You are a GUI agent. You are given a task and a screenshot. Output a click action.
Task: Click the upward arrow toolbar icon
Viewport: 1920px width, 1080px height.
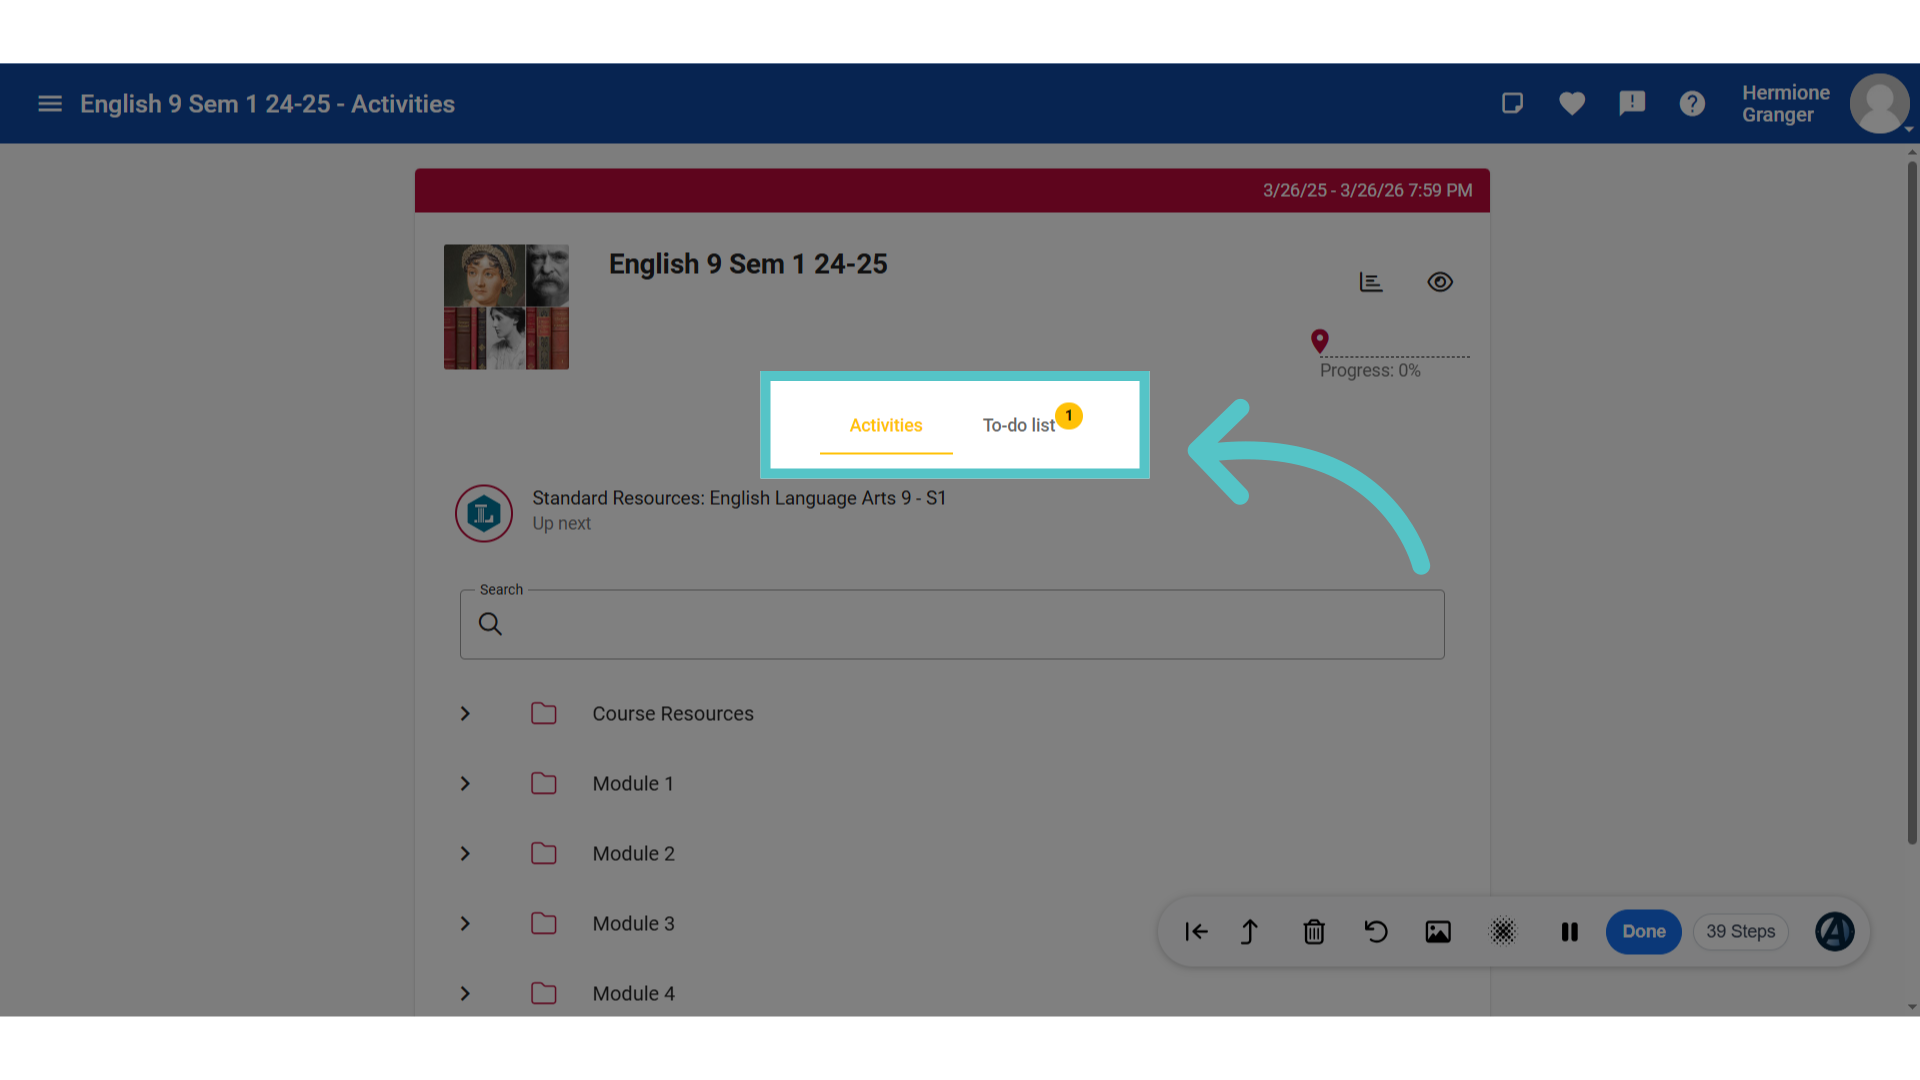pos(1250,932)
